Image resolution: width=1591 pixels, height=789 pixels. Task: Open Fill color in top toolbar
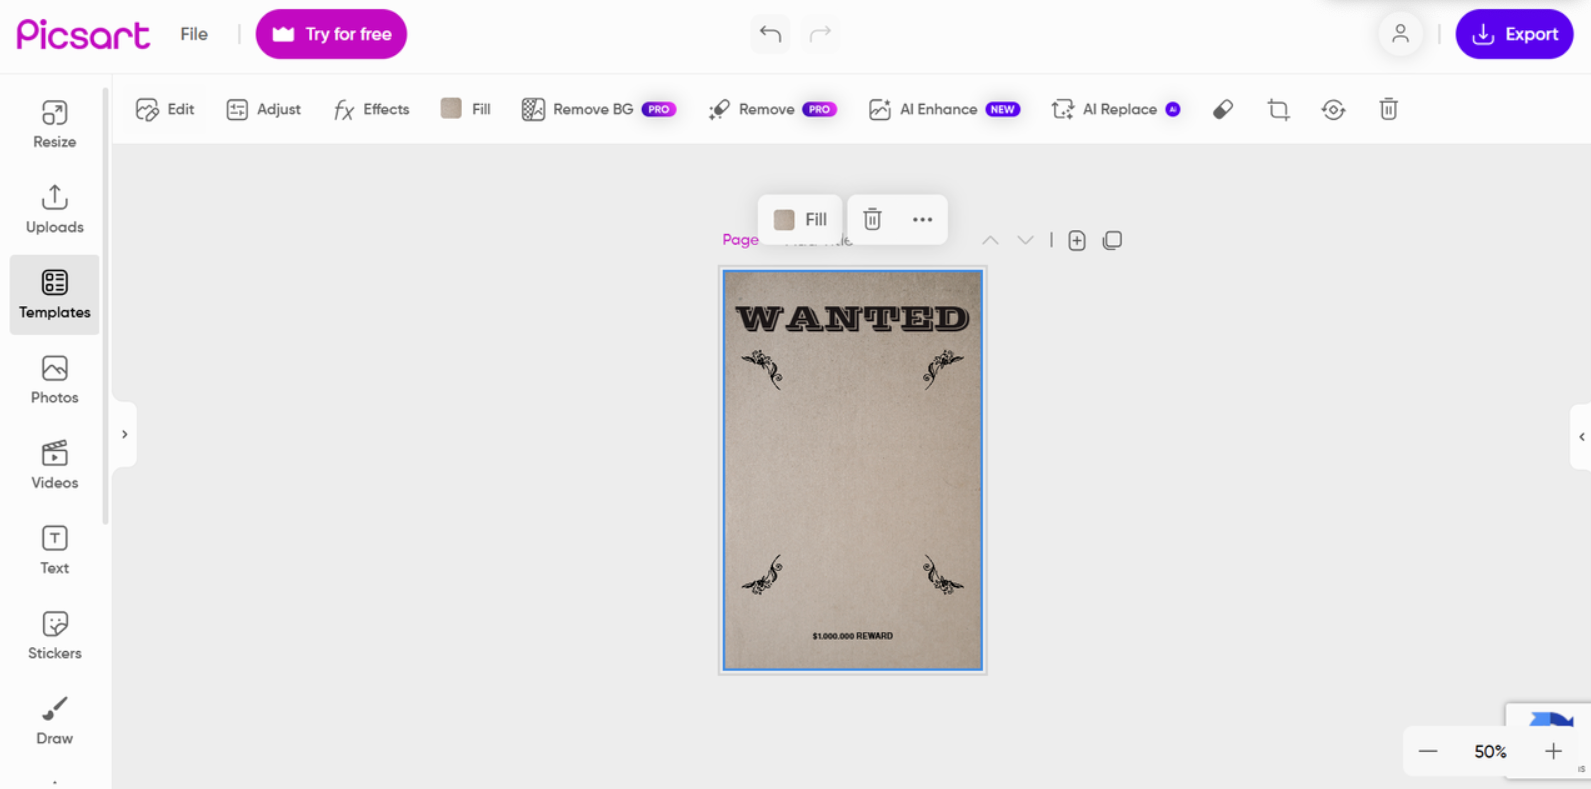pyautogui.click(x=466, y=109)
